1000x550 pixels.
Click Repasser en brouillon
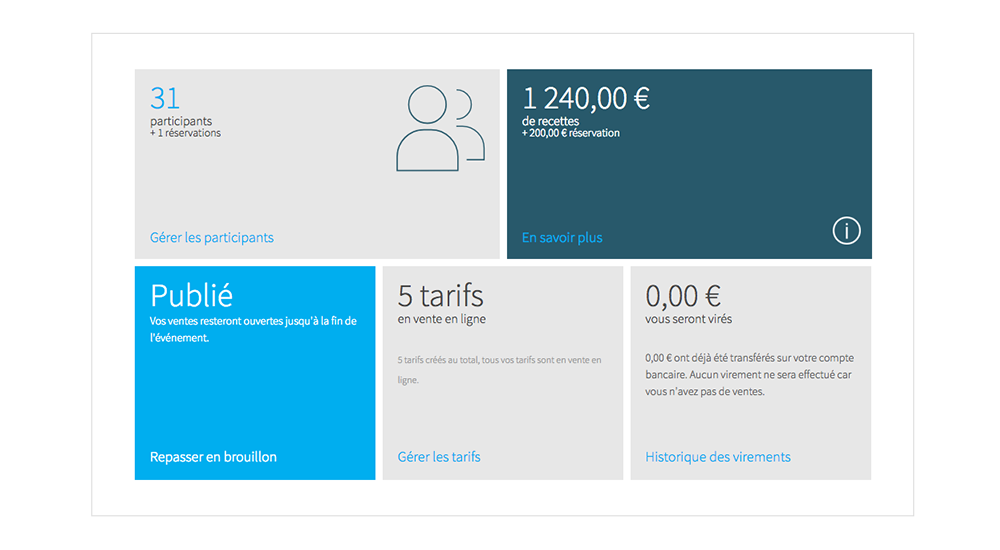[213, 457]
